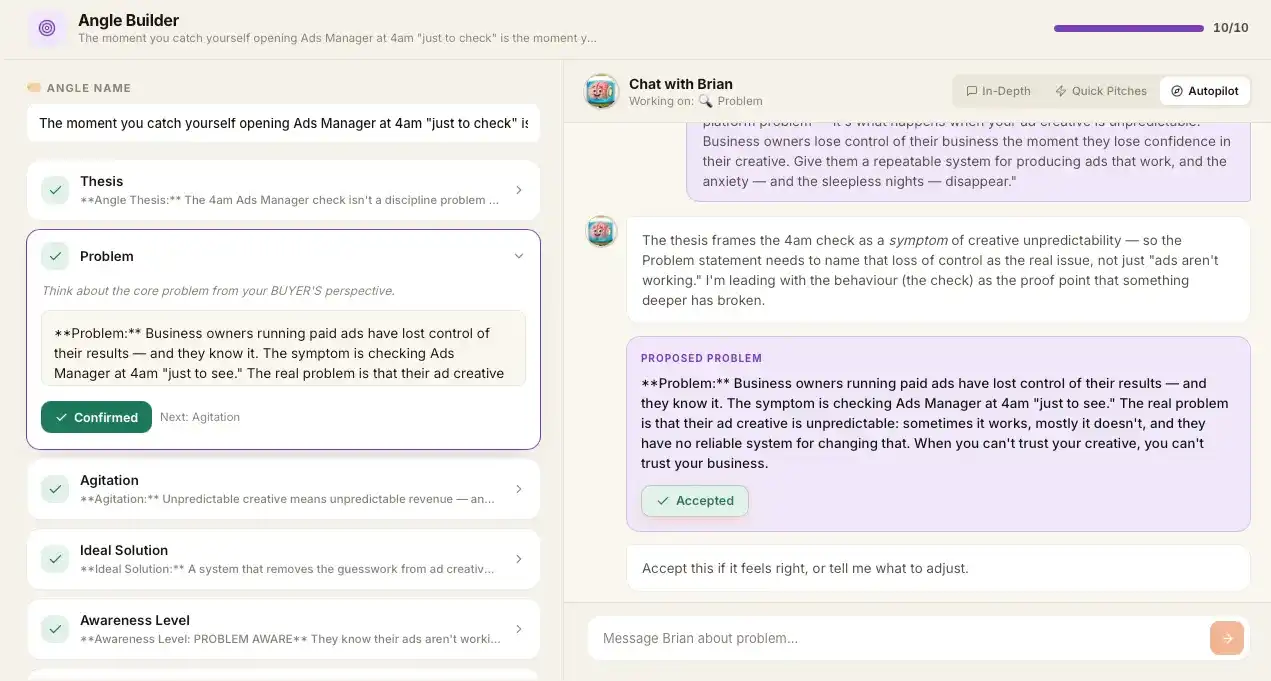Viewport: 1271px width, 681px height.
Task: Toggle the Awareness Level step checkmark
Action: click(x=55, y=629)
